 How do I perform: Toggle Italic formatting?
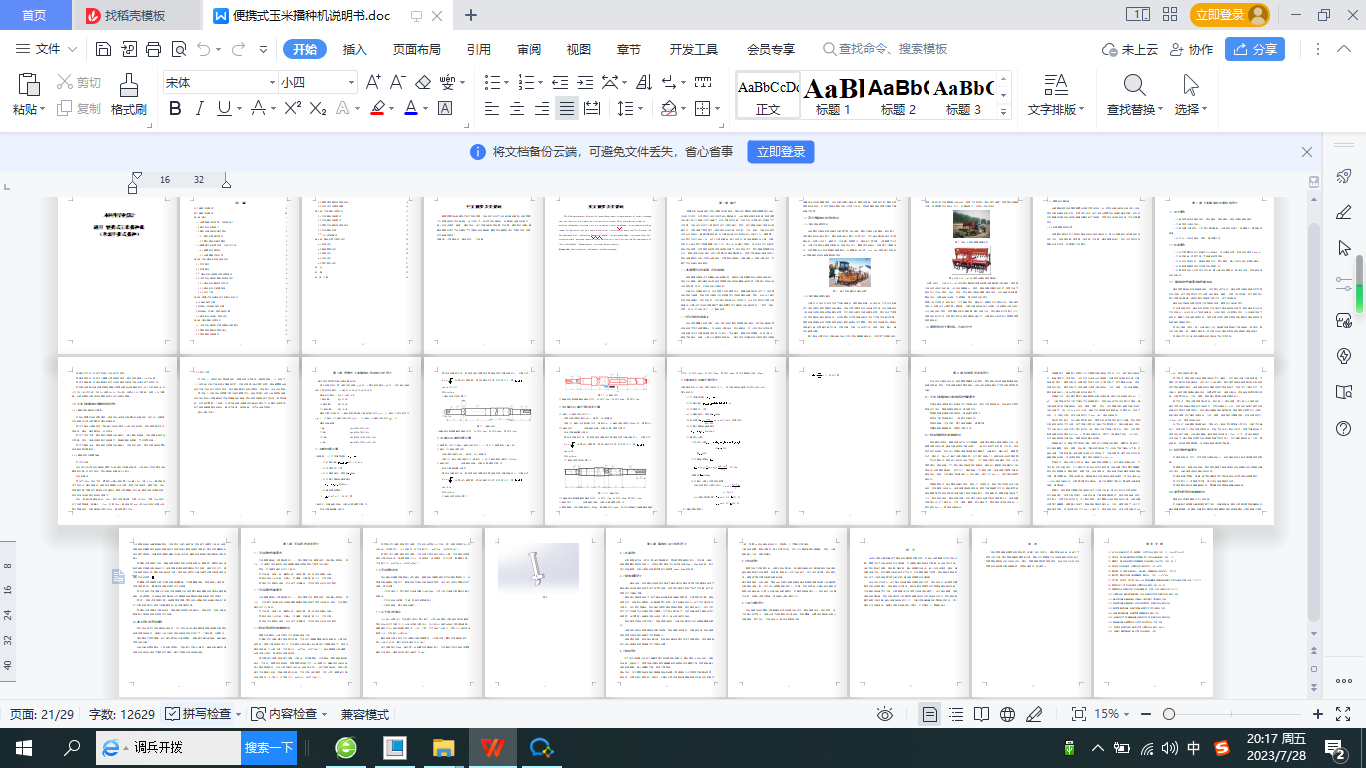point(200,108)
